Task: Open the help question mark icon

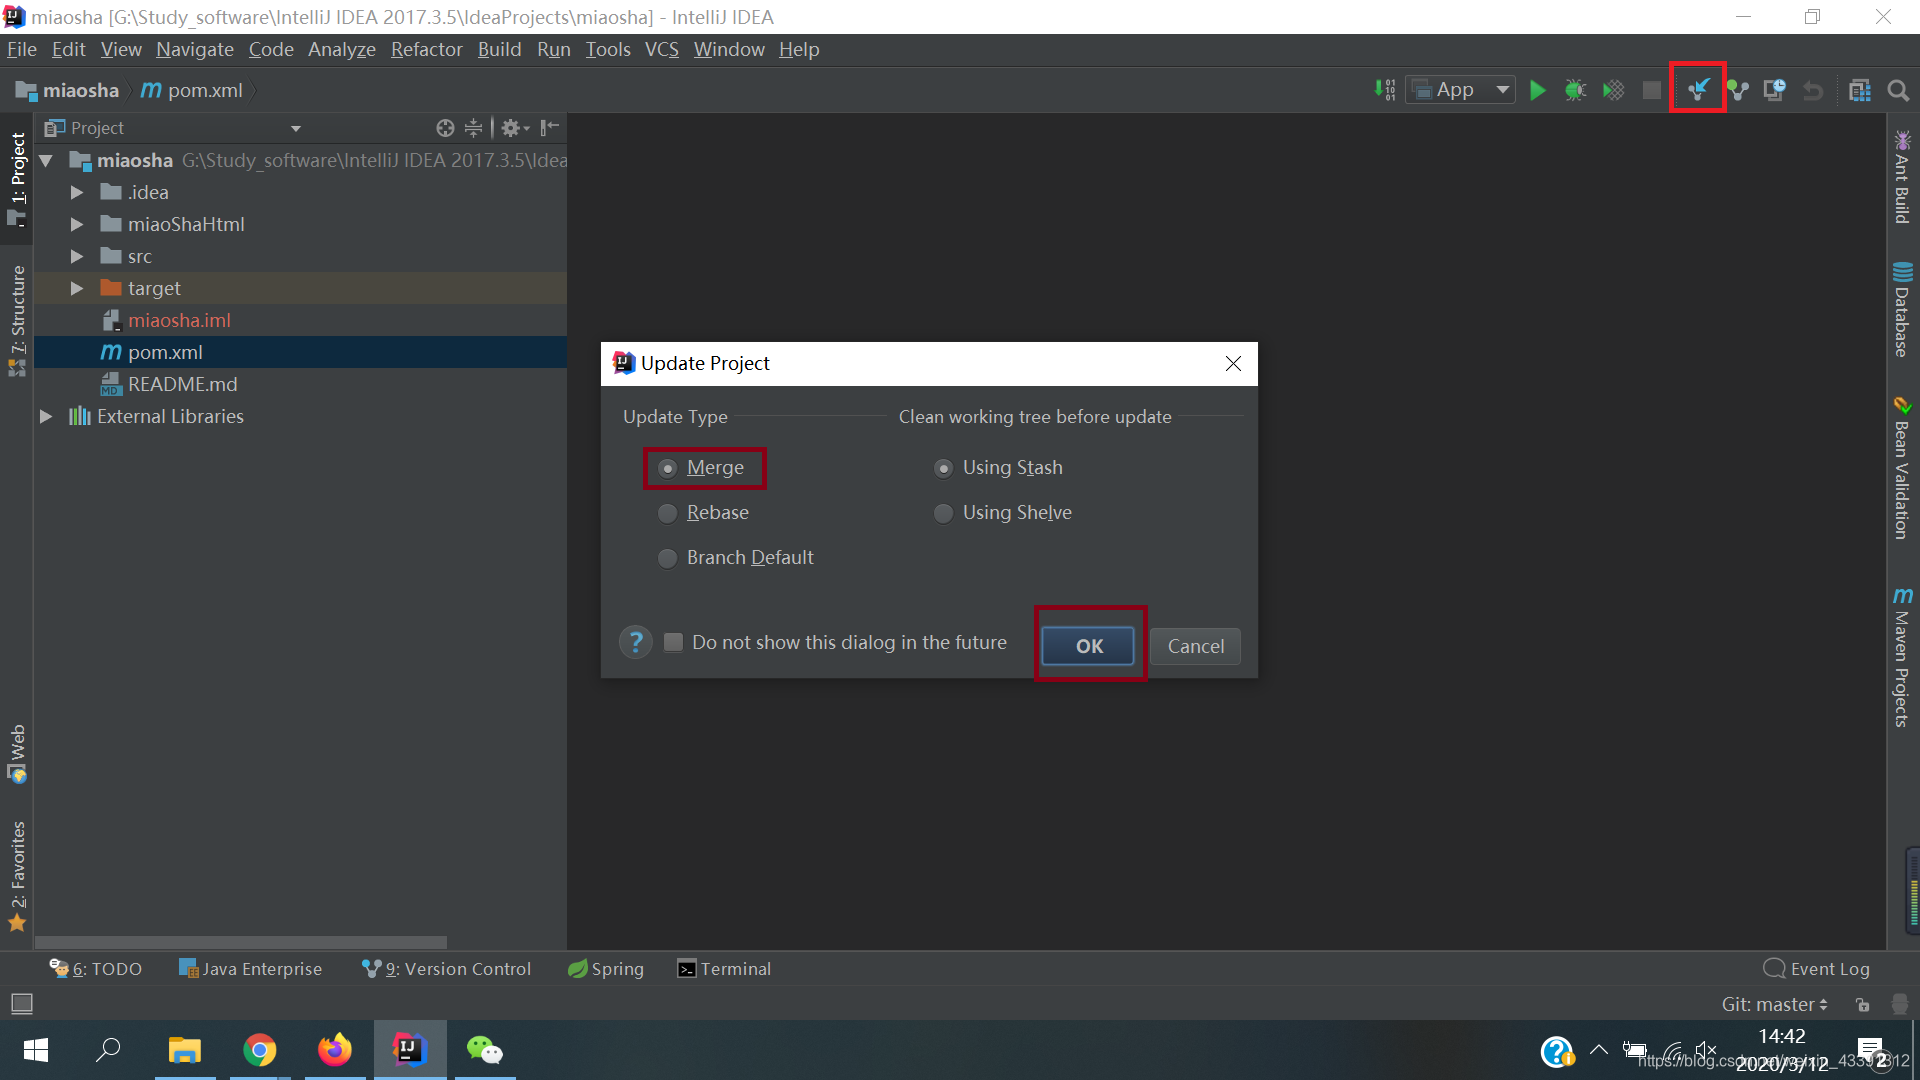Action: click(636, 642)
